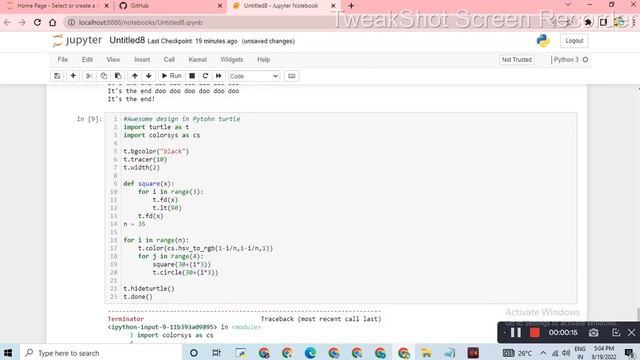The width and height of the screenshot is (640, 360).
Task: Click the t.bgcolor("black") code line
Action: tap(156, 151)
